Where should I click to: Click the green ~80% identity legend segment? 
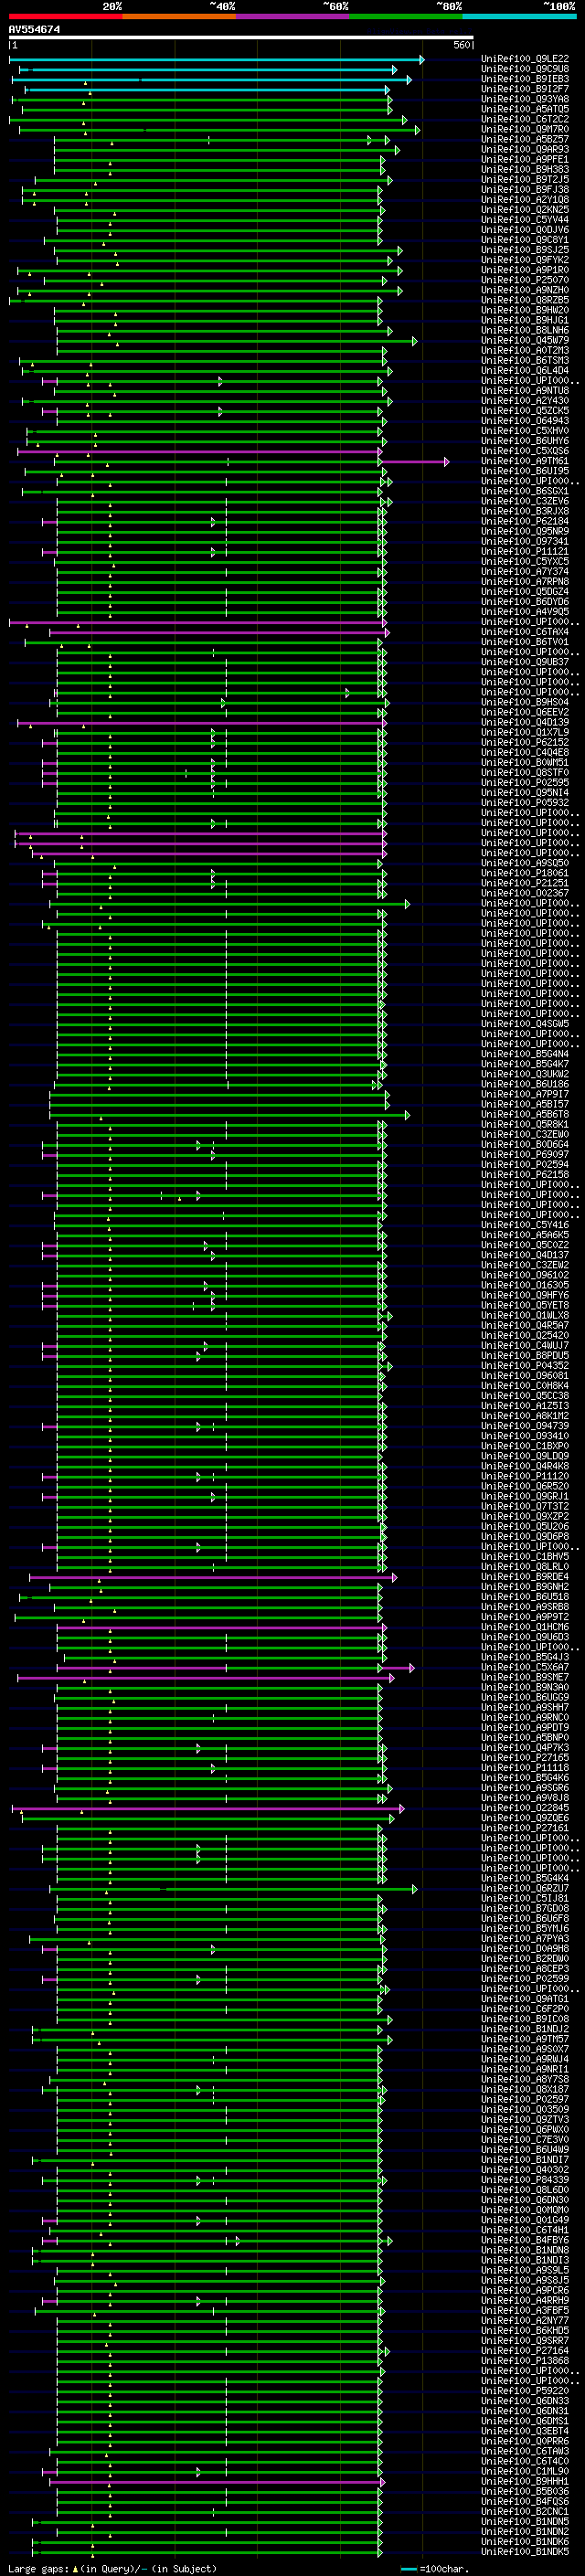[x=406, y=16]
